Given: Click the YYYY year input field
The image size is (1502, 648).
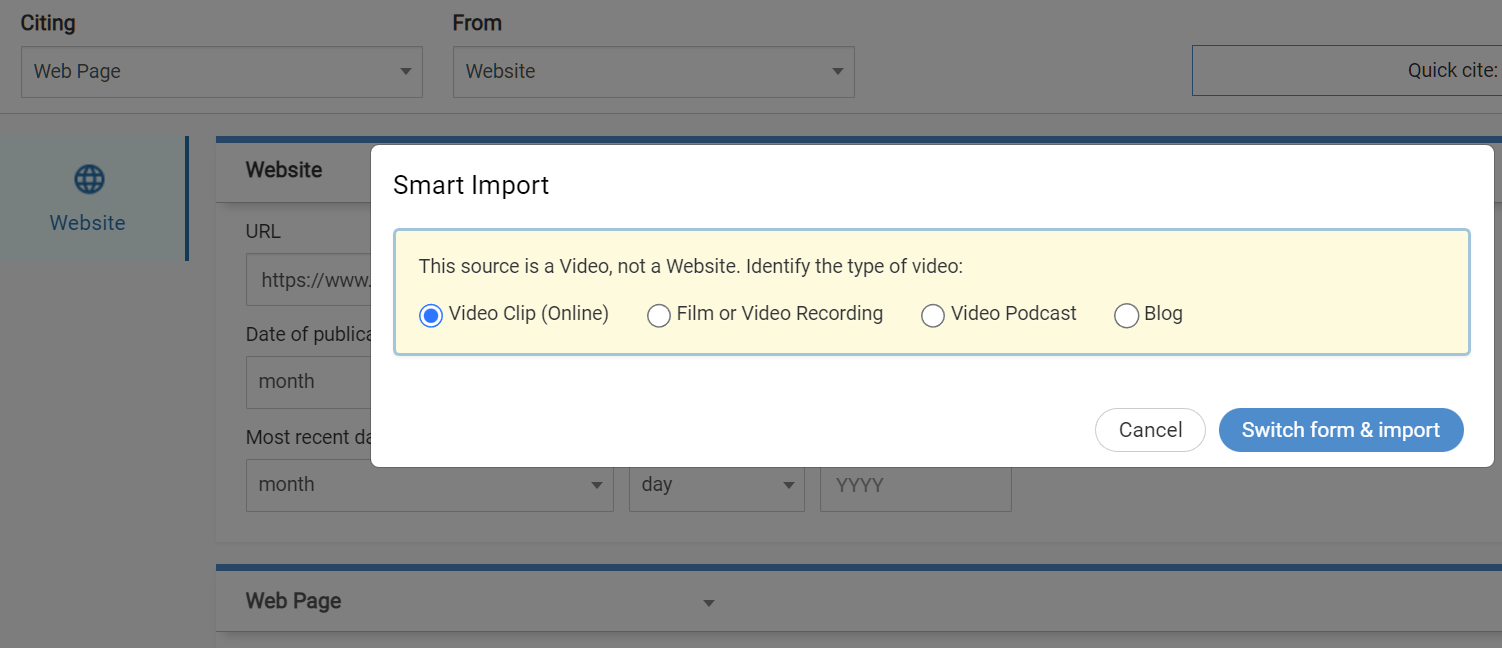Looking at the screenshot, I should [x=915, y=485].
